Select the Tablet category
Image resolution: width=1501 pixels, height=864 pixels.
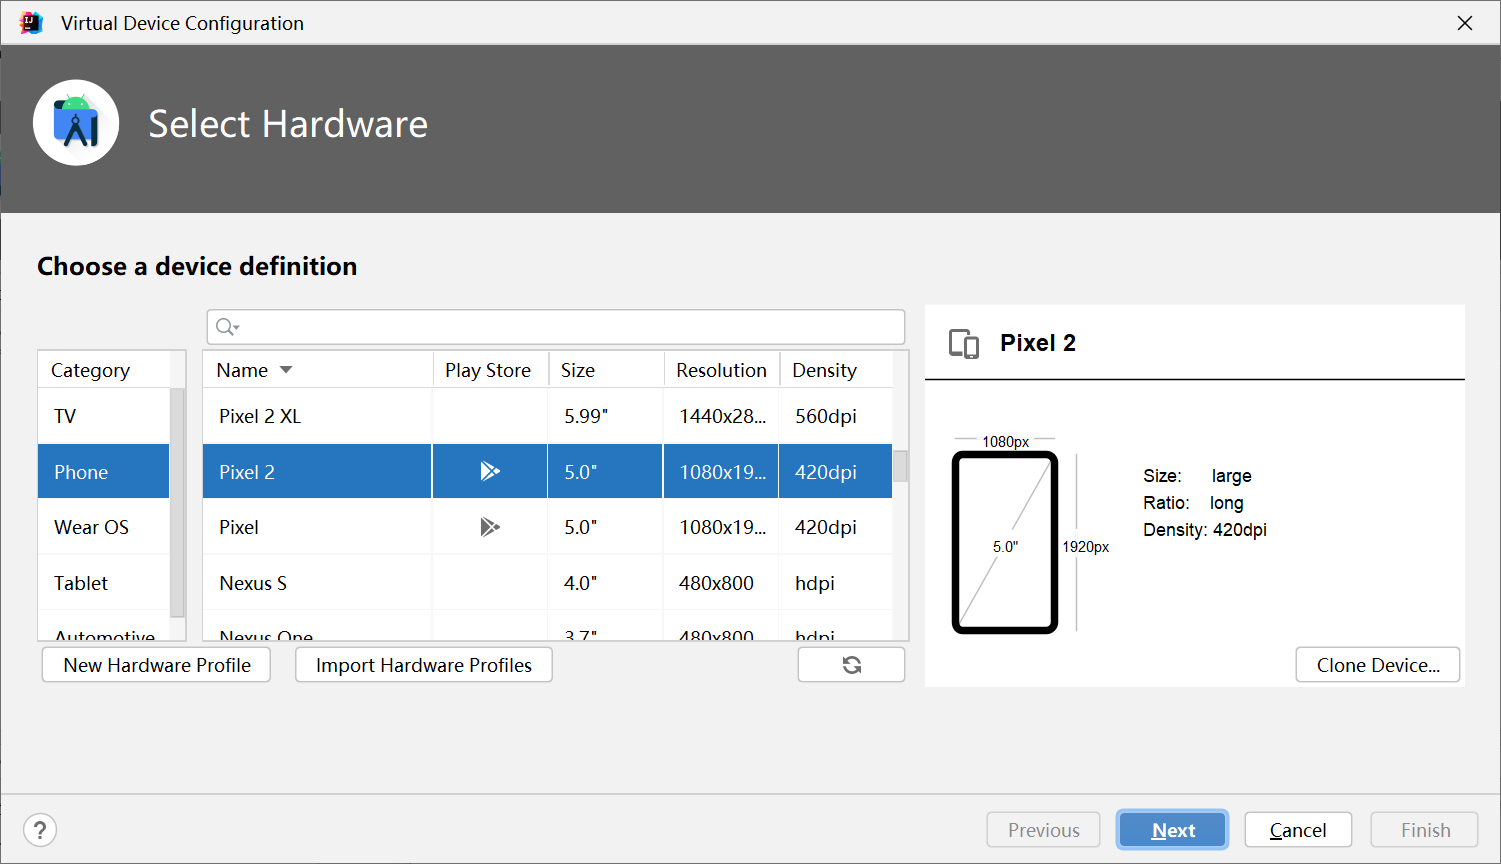tap(104, 583)
